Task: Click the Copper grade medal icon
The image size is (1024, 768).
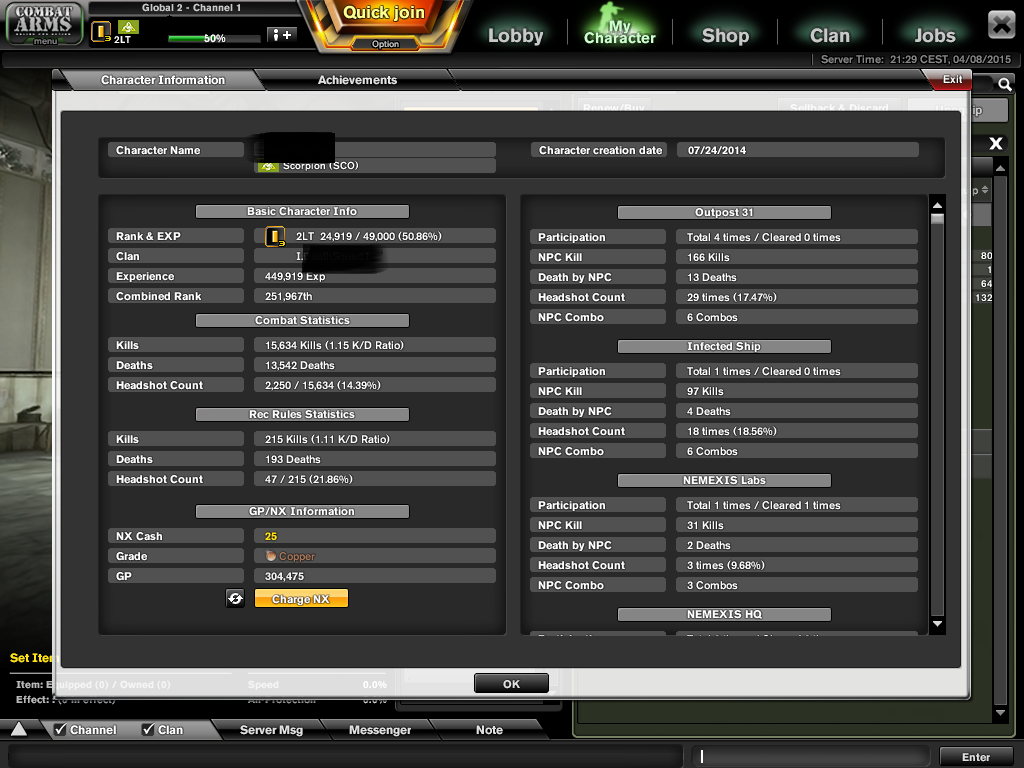Action: tap(270, 556)
